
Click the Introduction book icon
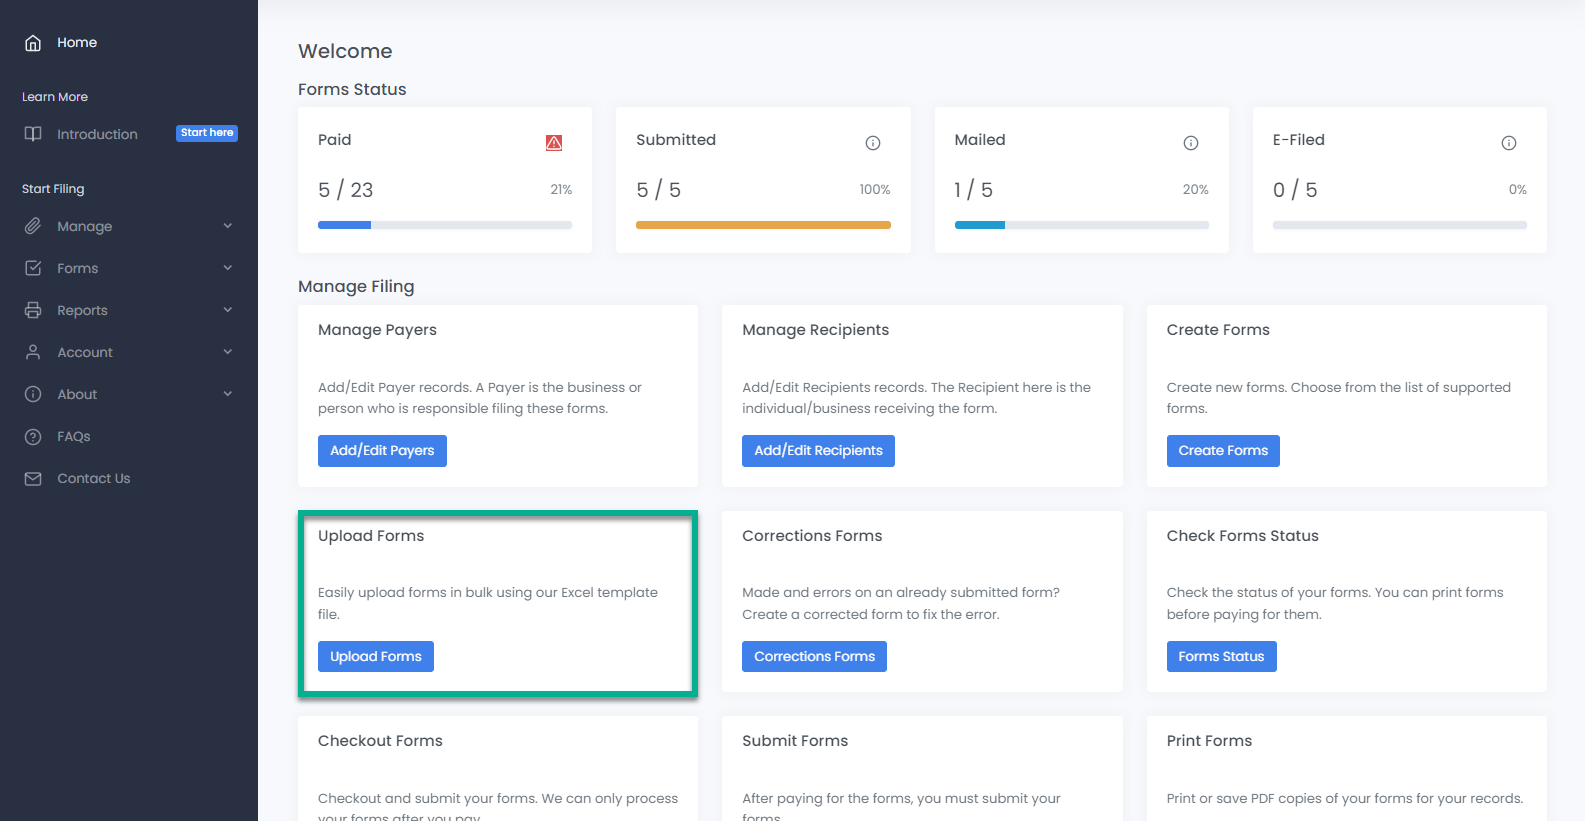[x=33, y=134]
